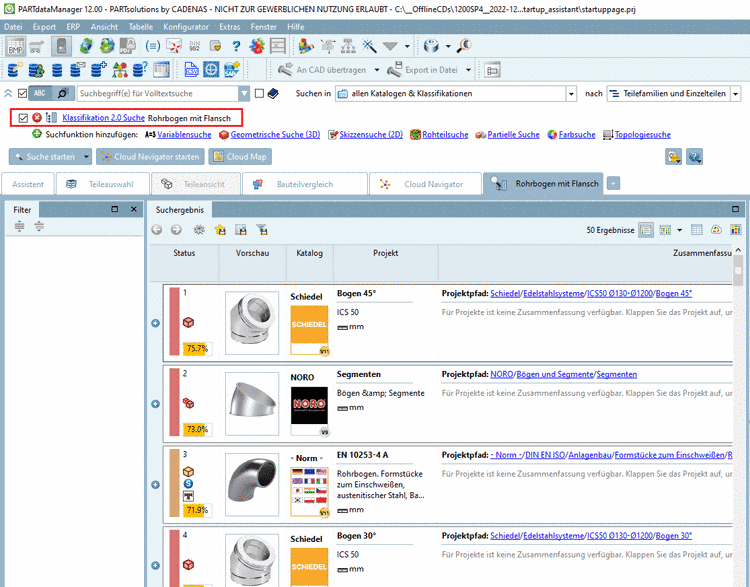This screenshot has width=750, height=587.
Task: Open the 'allen Katalogen & Klassifikationen' dropdown
Action: coord(571,93)
